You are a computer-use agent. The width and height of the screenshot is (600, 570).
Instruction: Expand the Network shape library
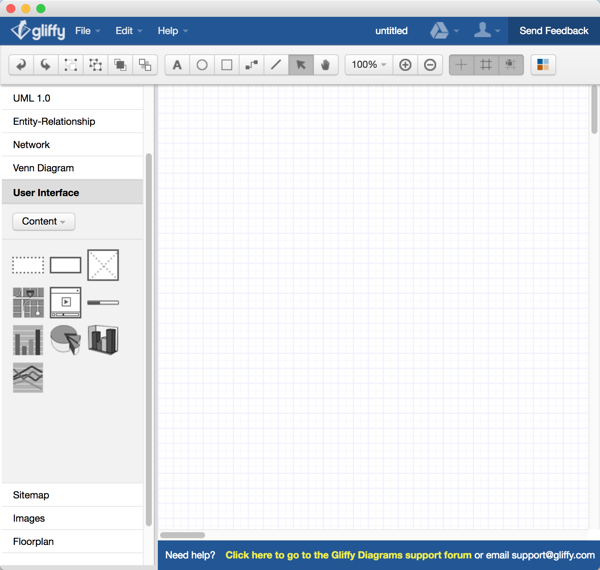pyautogui.click(x=72, y=145)
